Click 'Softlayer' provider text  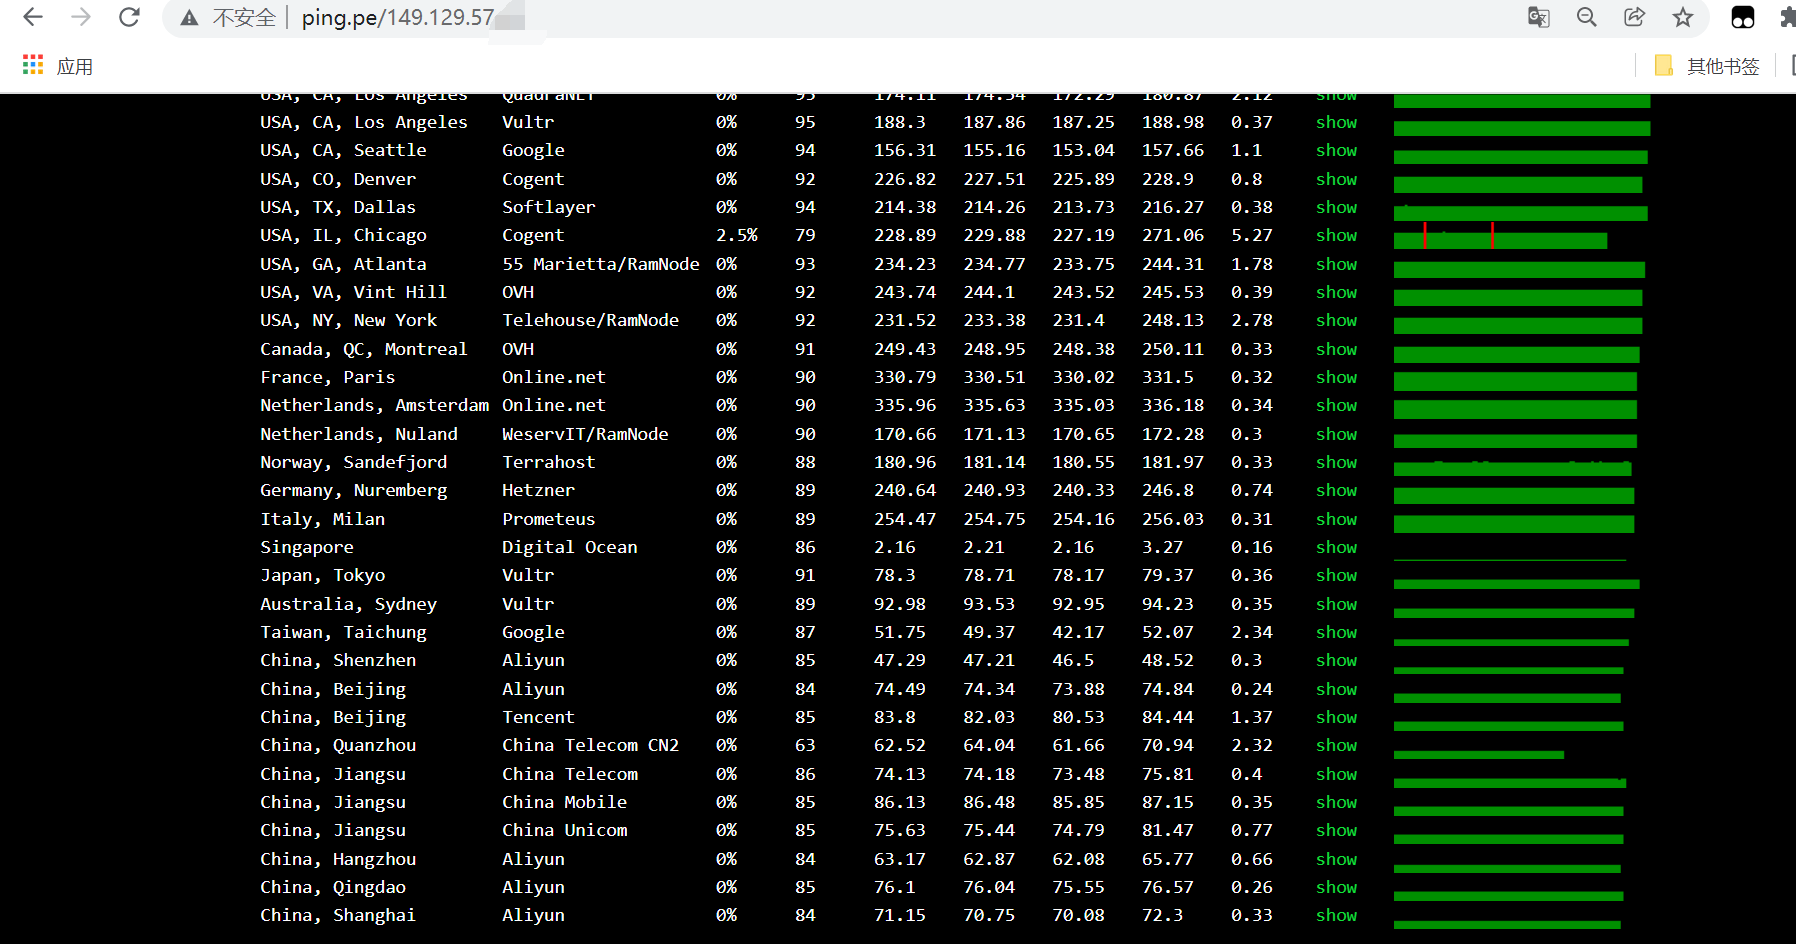click(x=548, y=207)
